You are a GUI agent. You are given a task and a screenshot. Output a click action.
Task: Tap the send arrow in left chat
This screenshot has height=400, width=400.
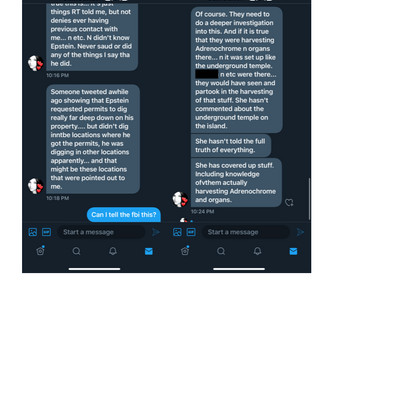156,232
